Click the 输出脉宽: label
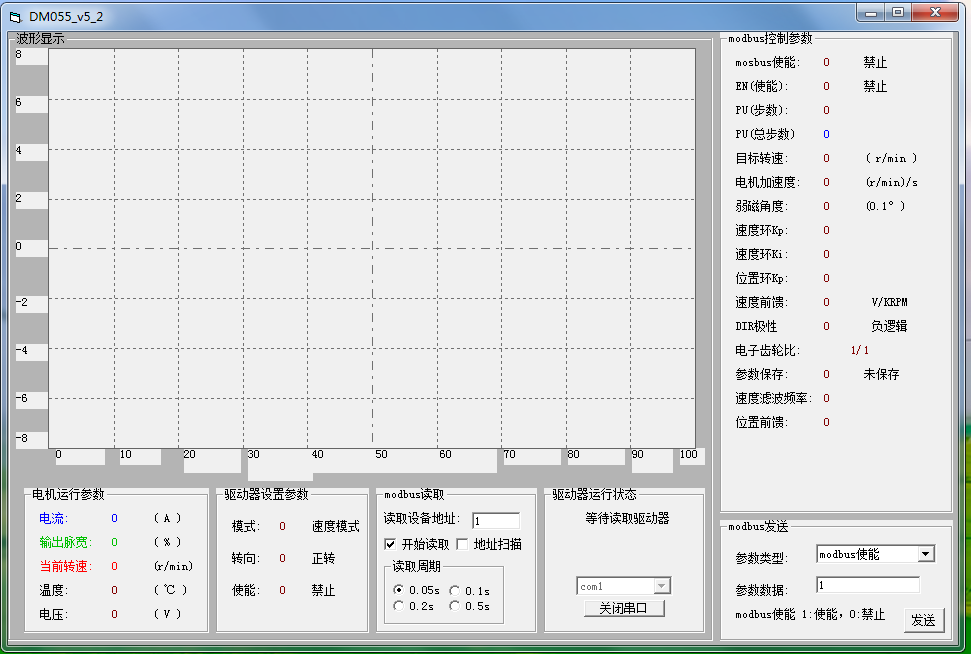 coord(66,543)
